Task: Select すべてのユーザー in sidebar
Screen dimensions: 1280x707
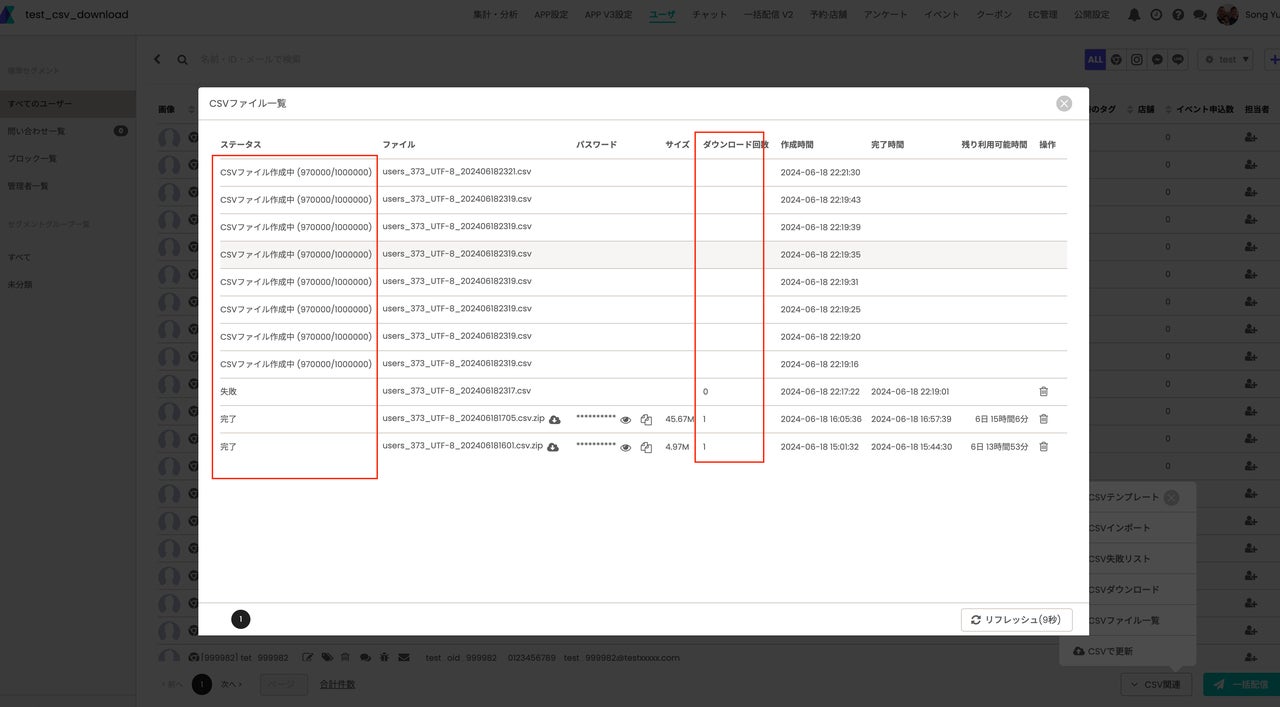Action: pyautogui.click(x=68, y=104)
